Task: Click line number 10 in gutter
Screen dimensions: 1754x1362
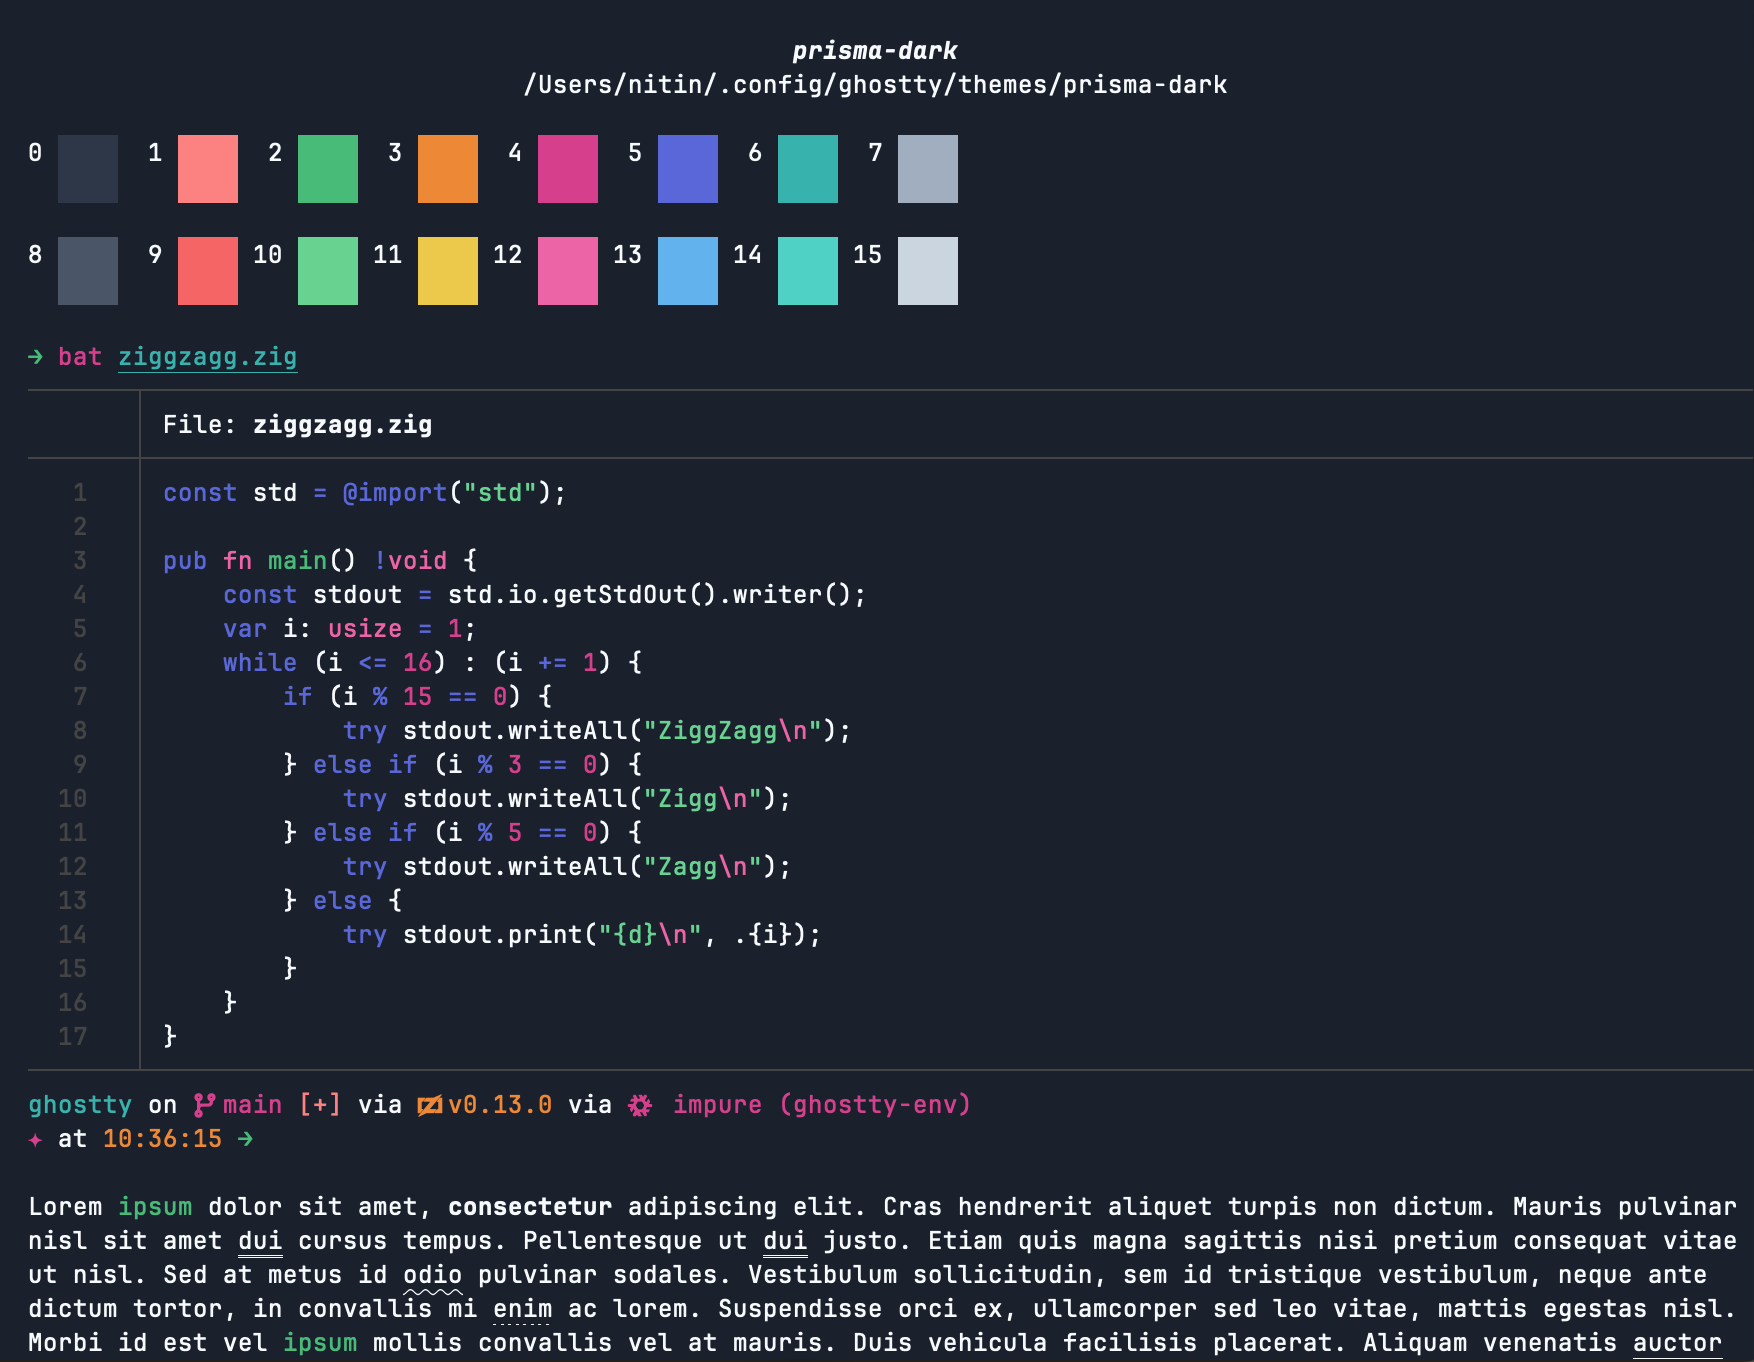Action: pos(72,799)
